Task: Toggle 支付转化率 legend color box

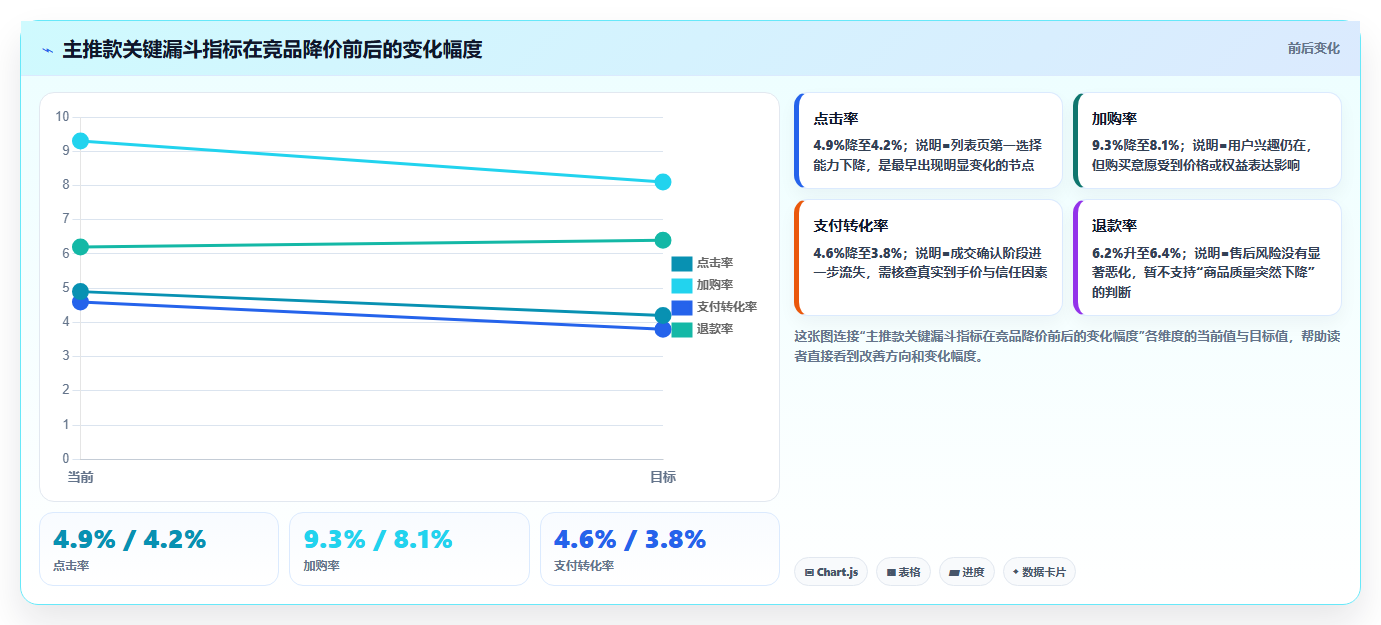Action: tap(681, 307)
